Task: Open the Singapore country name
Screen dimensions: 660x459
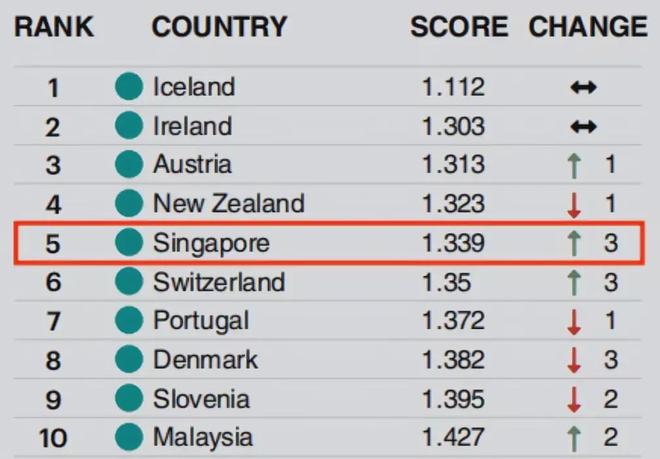Action: [x=211, y=243]
